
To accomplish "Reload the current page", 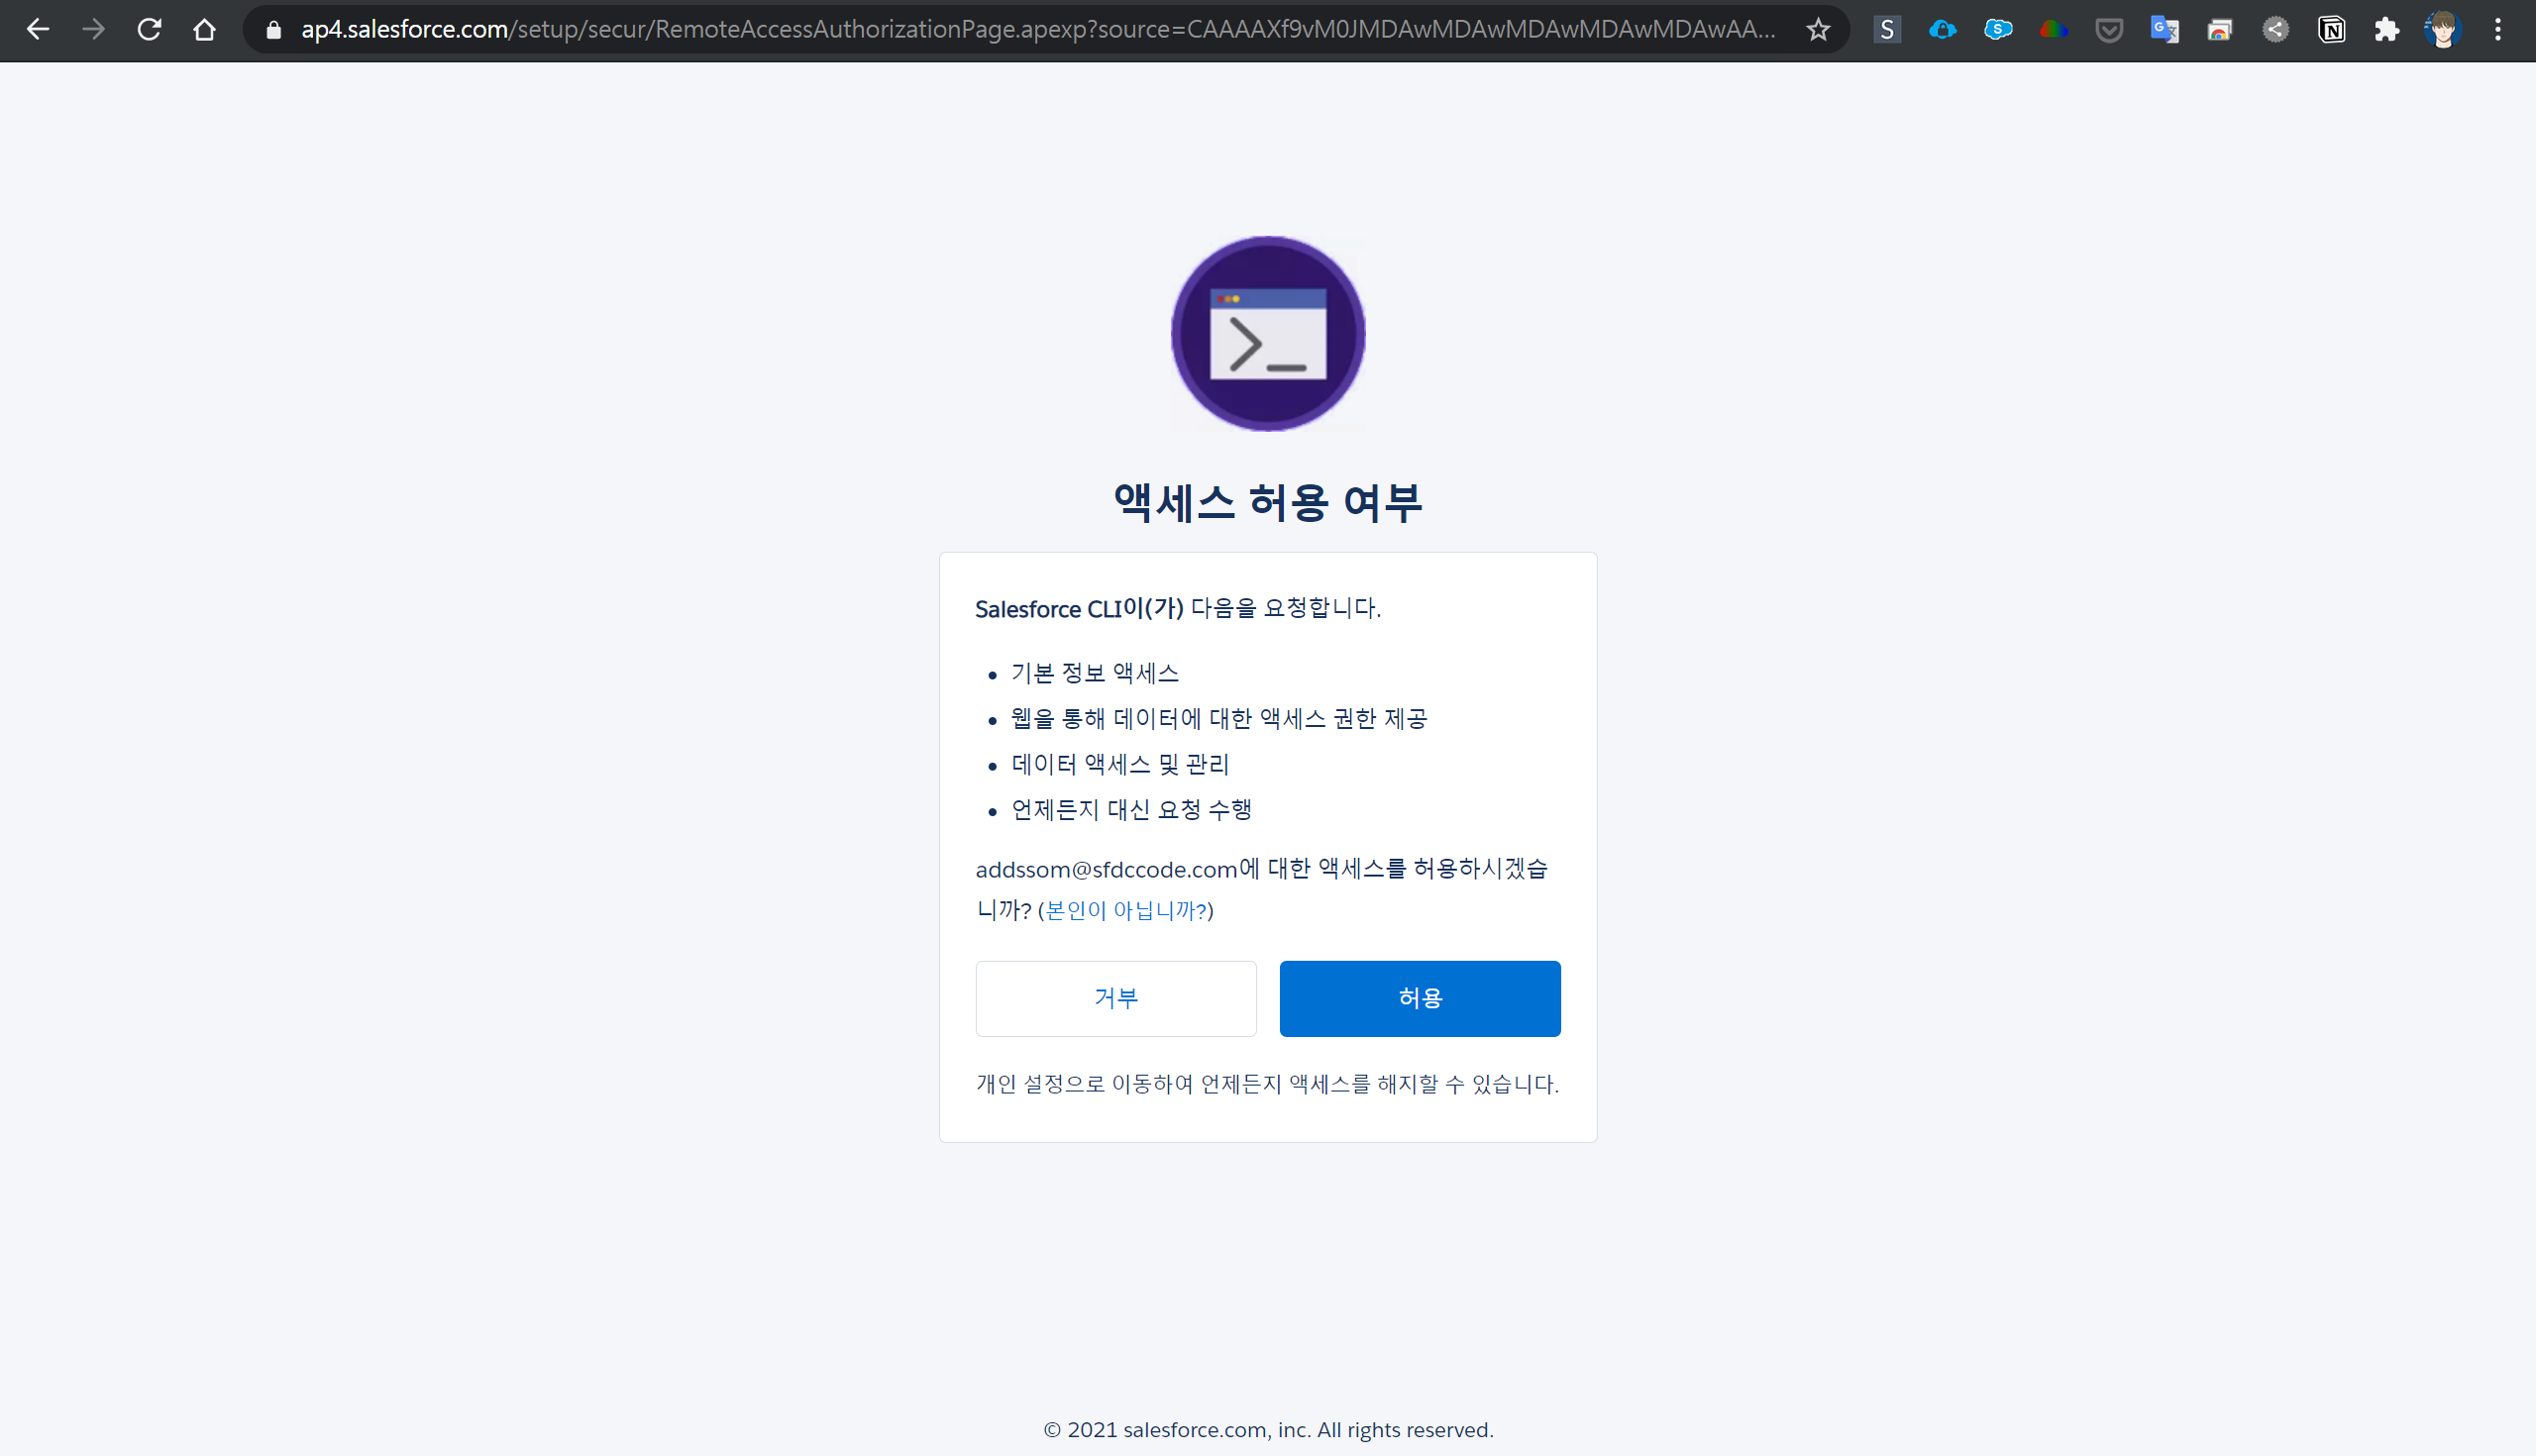I will click(149, 30).
